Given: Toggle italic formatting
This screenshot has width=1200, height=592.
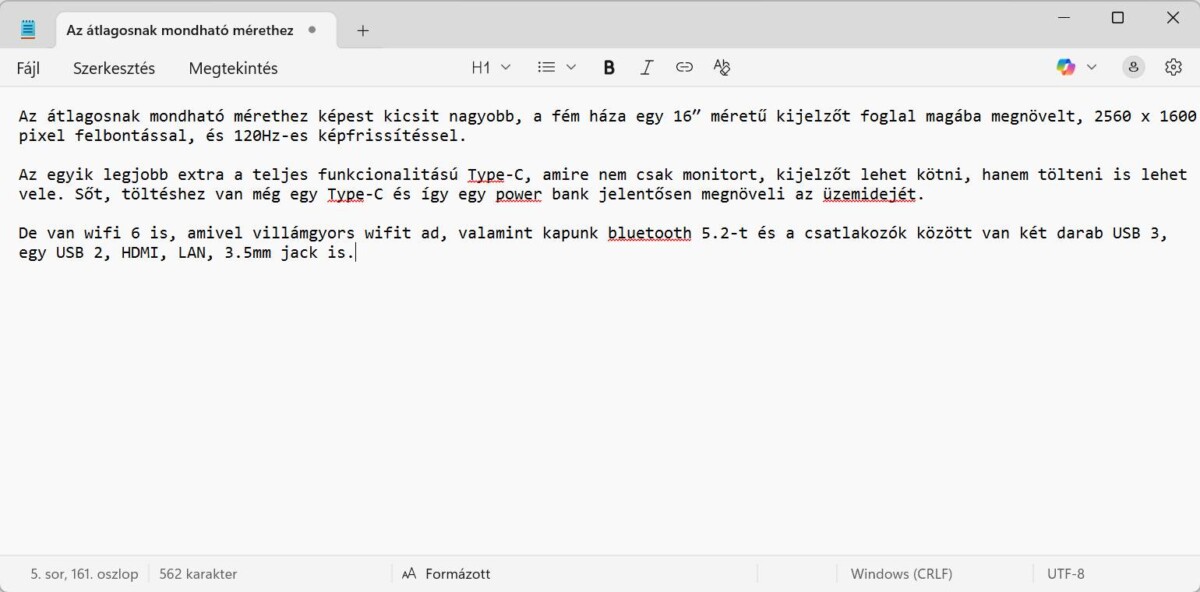Looking at the screenshot, I should [x=646, y=67].
